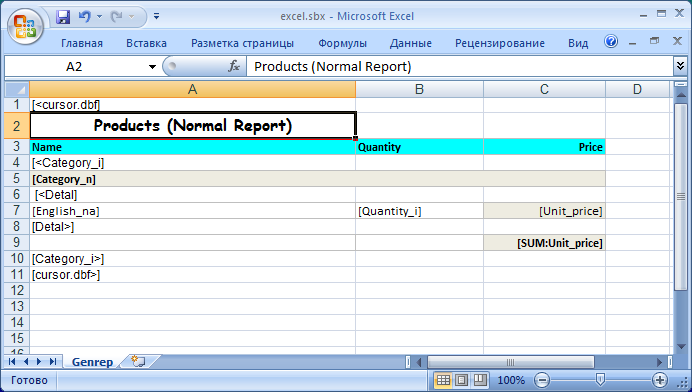Image resolution: width=692 pixels, height=392 pixels.
Task: Undo the last action
Action: click(x=84, y=17)
